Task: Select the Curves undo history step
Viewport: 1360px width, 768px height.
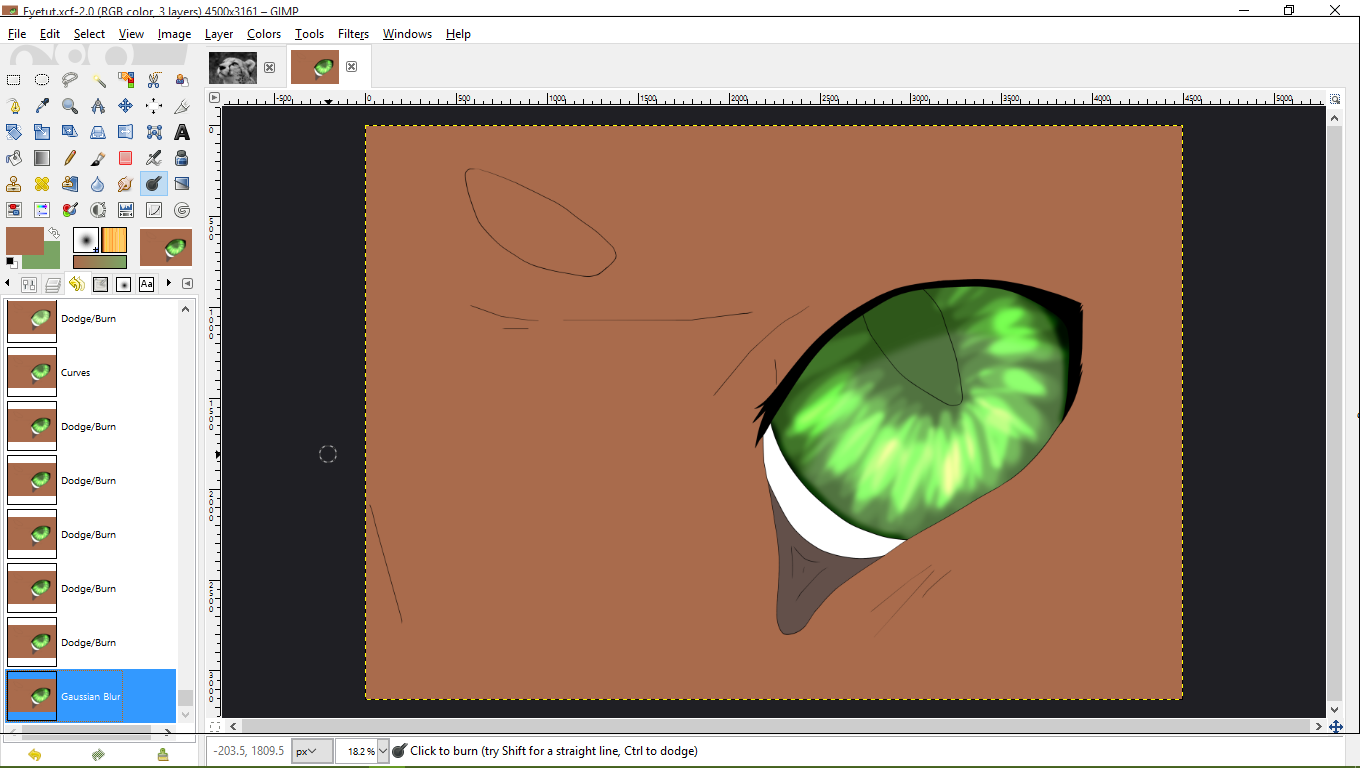Action: 91,372
